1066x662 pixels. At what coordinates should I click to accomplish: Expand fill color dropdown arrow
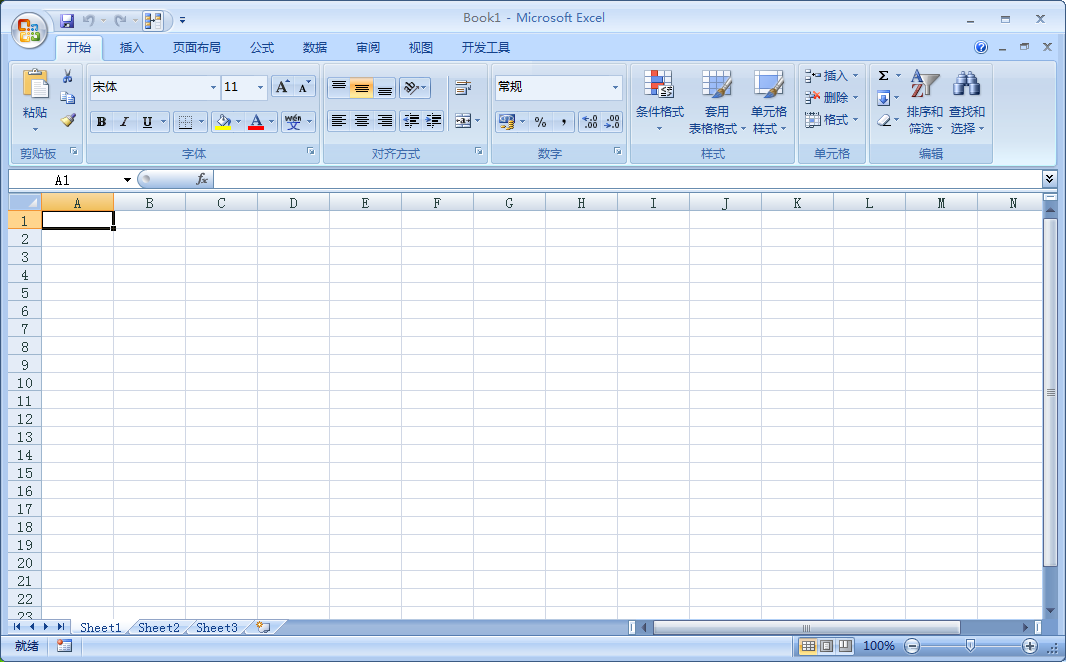coord(238,122)
